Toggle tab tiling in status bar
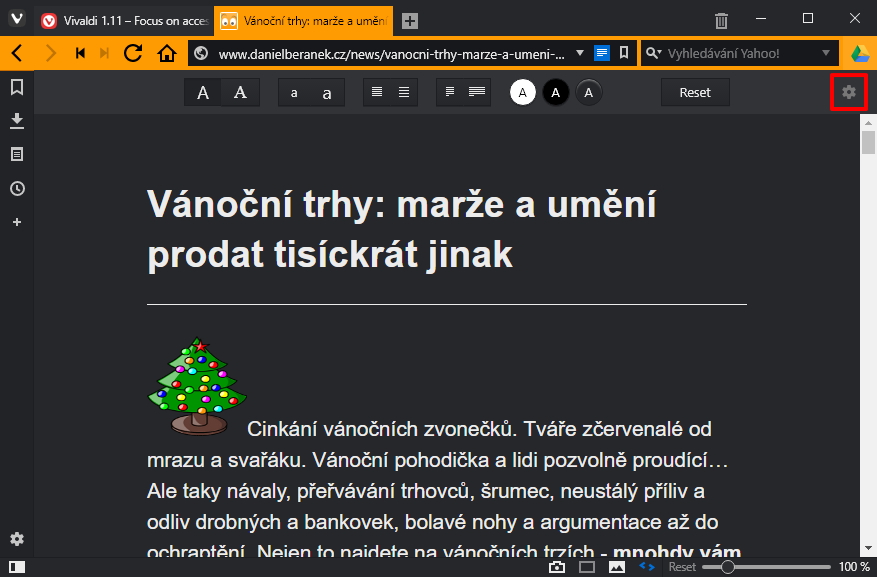Image resolution: width=877 pixels, height=577 pixels. click(x=587, y=567)
